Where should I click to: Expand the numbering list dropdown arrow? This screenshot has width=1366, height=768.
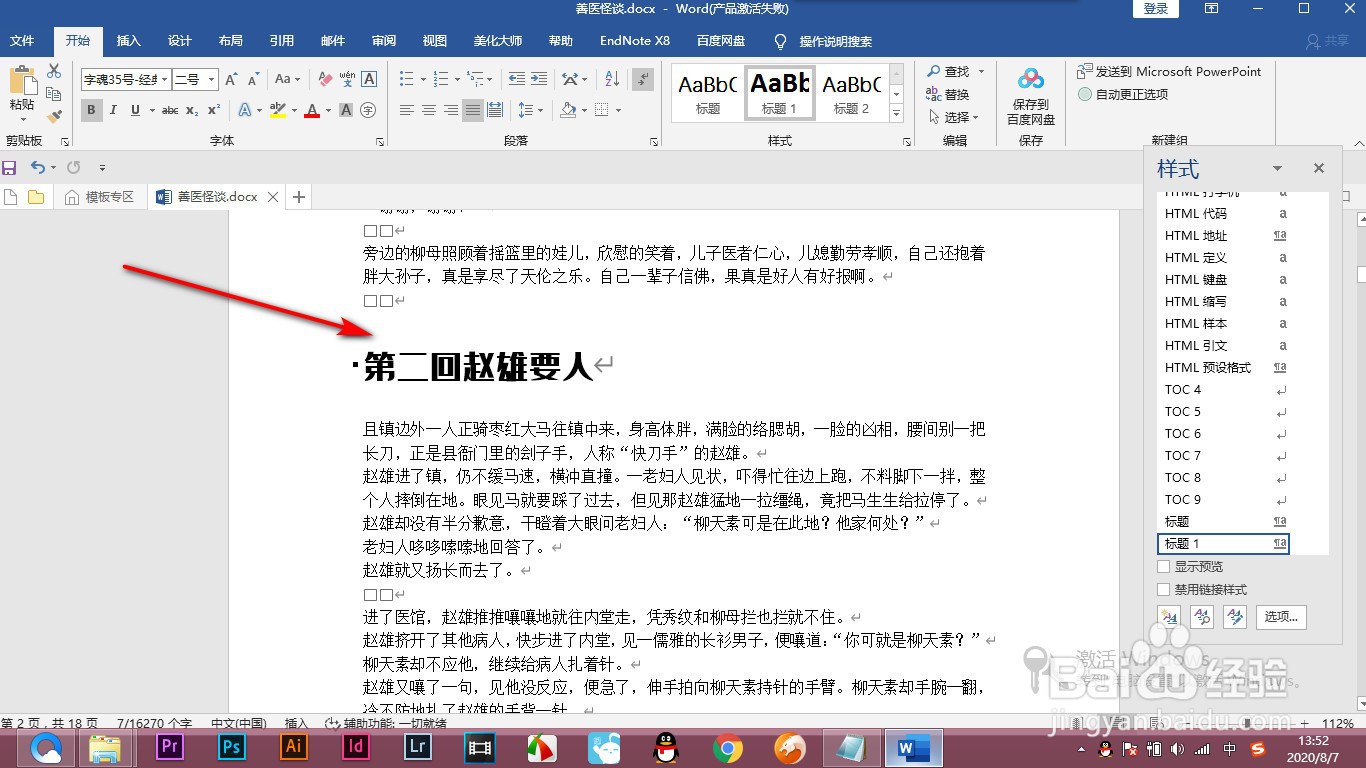pos(455,79)
